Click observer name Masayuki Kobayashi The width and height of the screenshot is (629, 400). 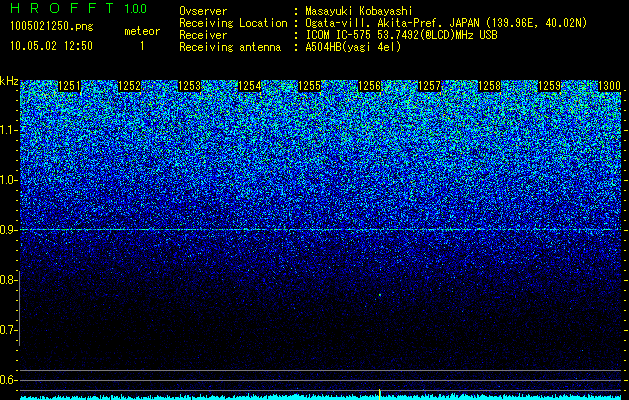359,11
